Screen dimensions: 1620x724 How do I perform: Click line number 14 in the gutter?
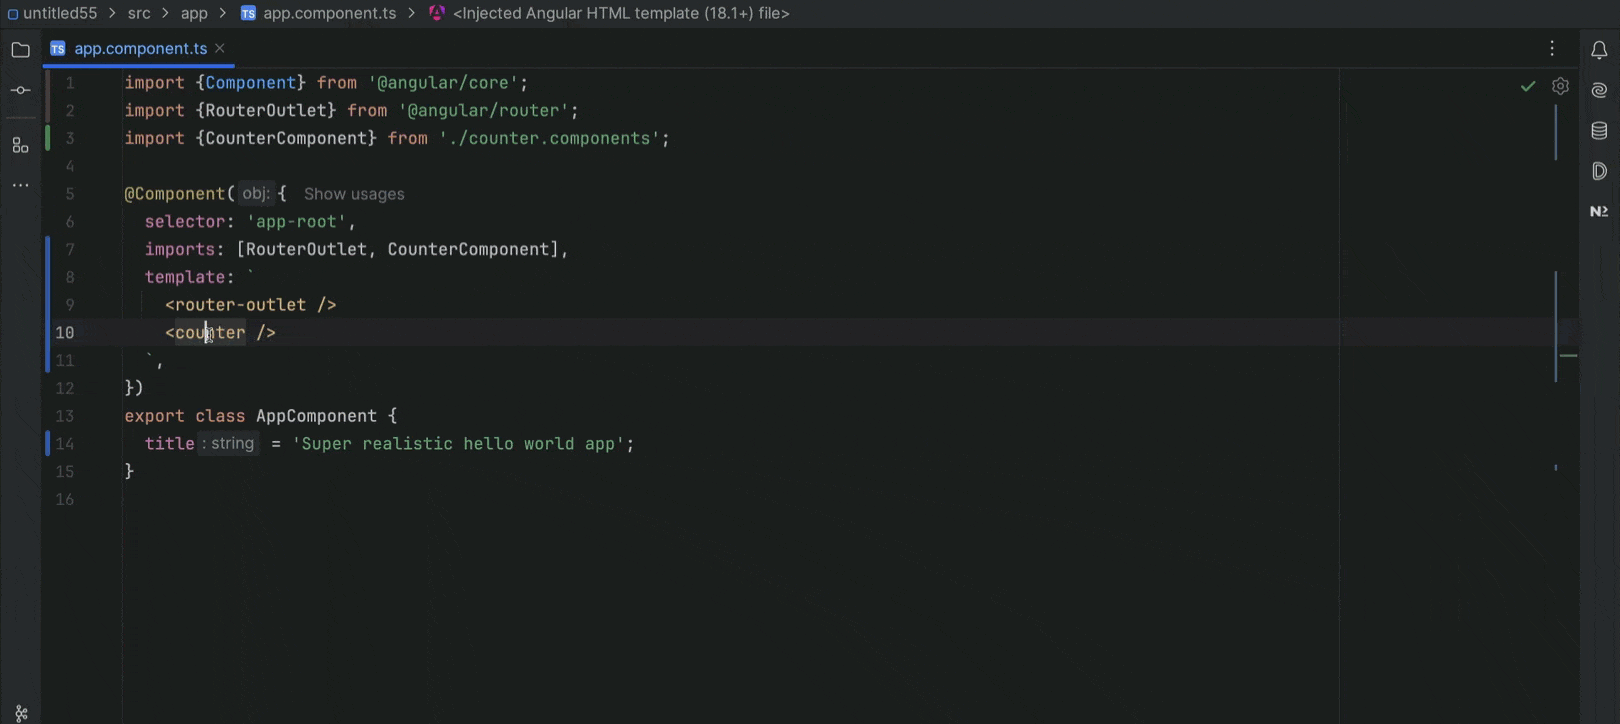point(64,443)
